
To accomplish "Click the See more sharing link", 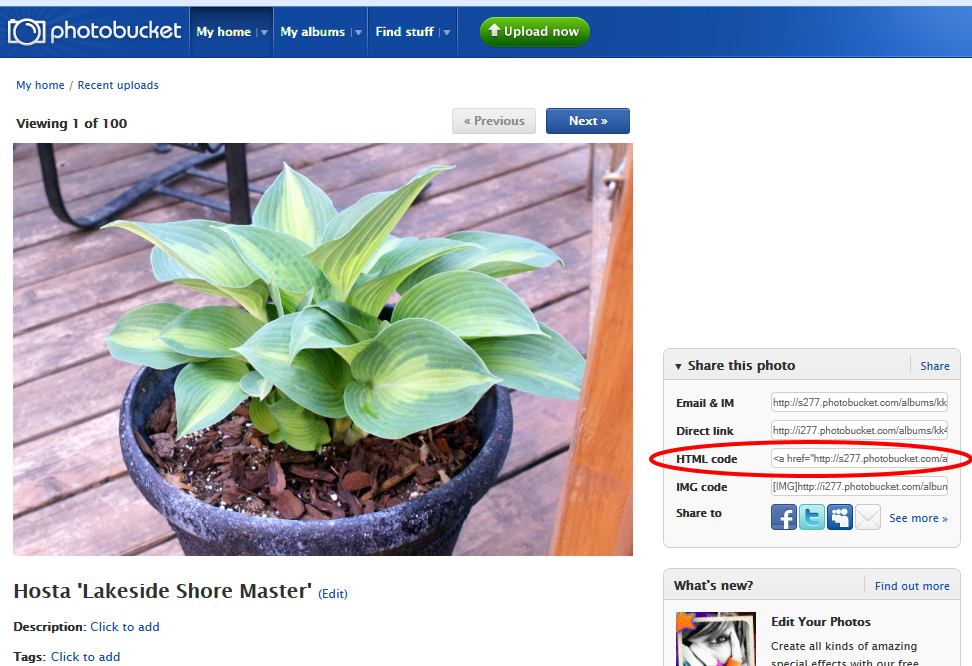I will [918, 518].
